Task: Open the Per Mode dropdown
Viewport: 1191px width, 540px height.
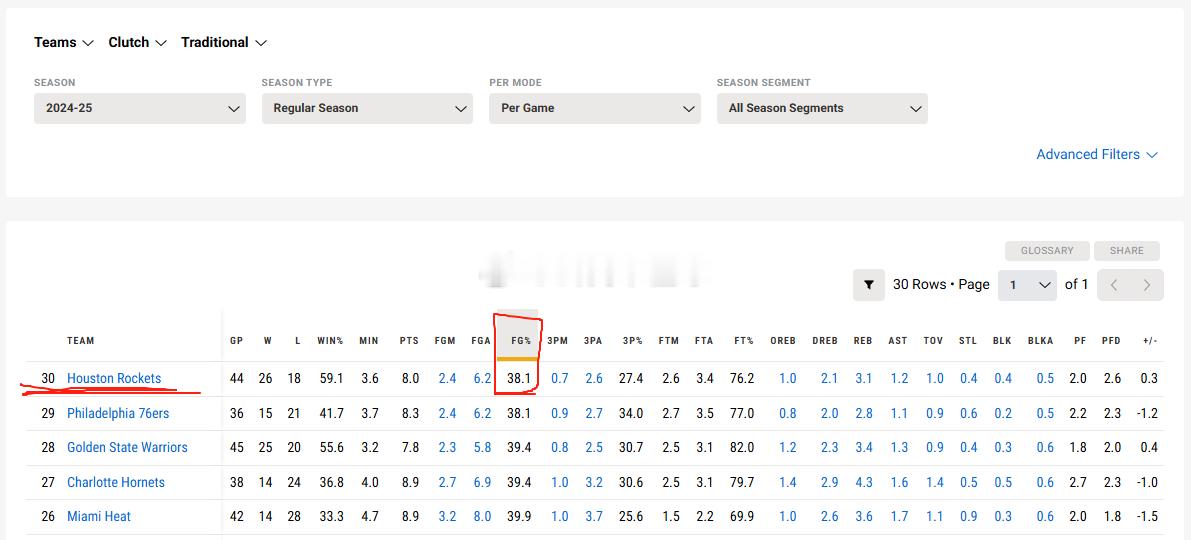Action: click(595, 109)
